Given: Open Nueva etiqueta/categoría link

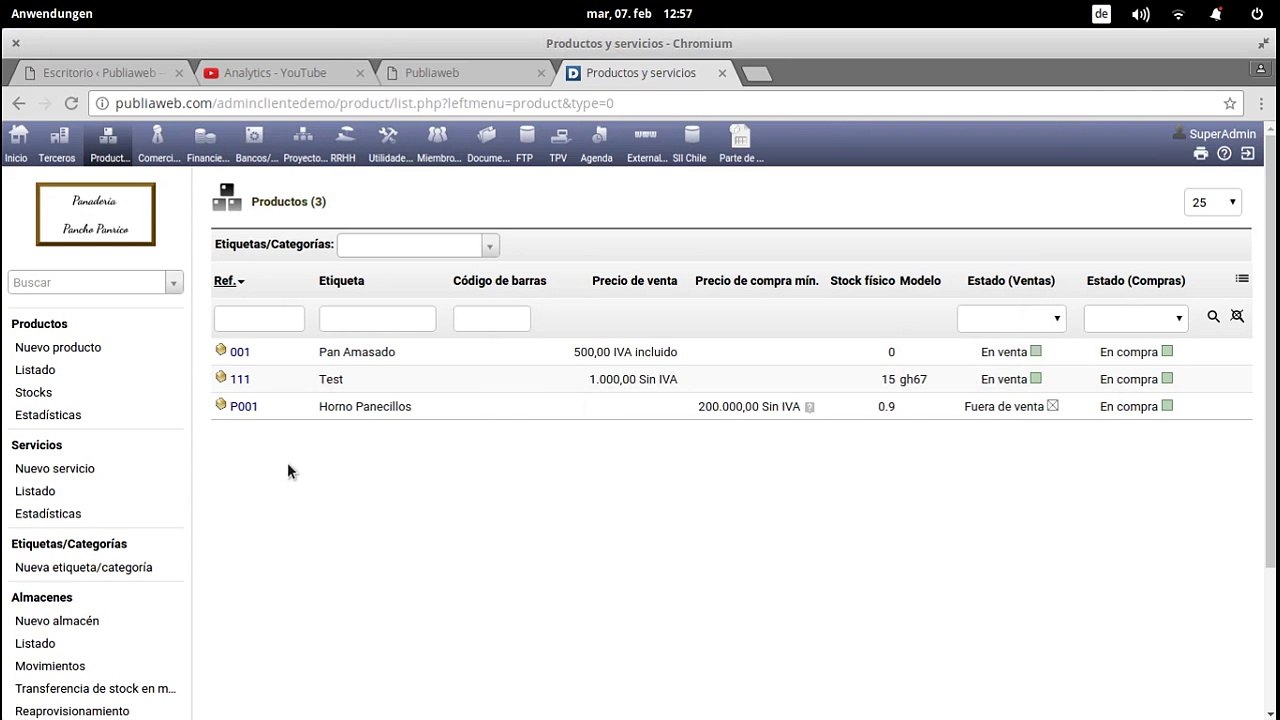Looking at the screenshot, I should tap(84, 567).
